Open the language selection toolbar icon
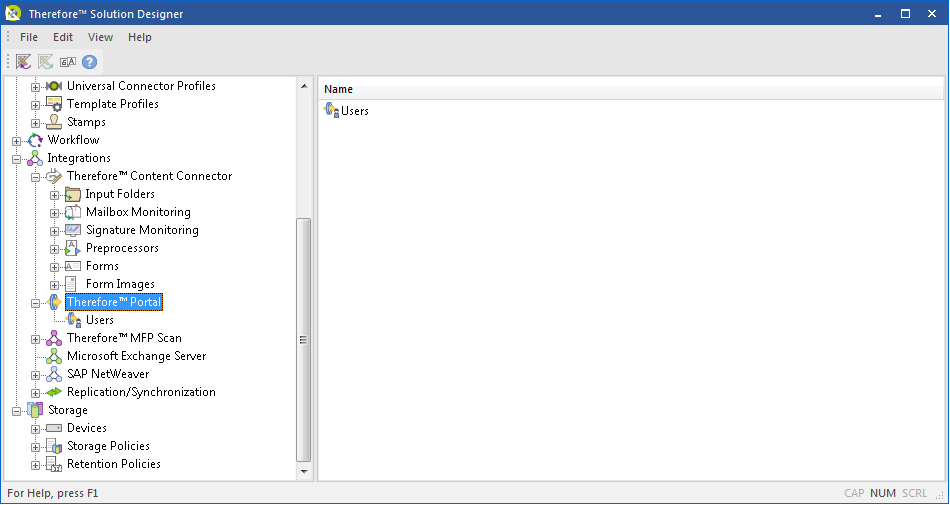 (x=68, y=62)
